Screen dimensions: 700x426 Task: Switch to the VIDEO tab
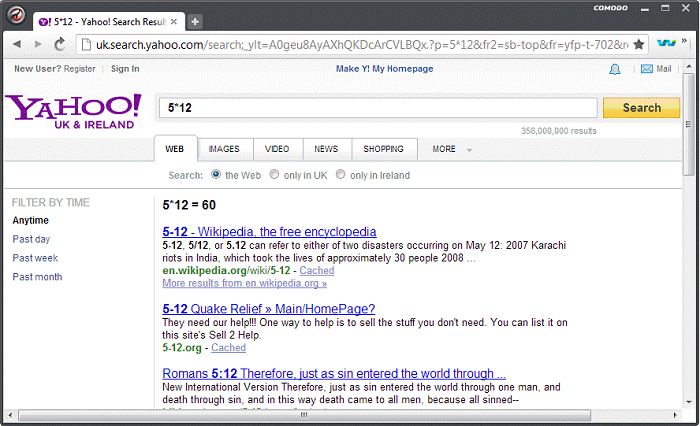[x=277, y=149]
